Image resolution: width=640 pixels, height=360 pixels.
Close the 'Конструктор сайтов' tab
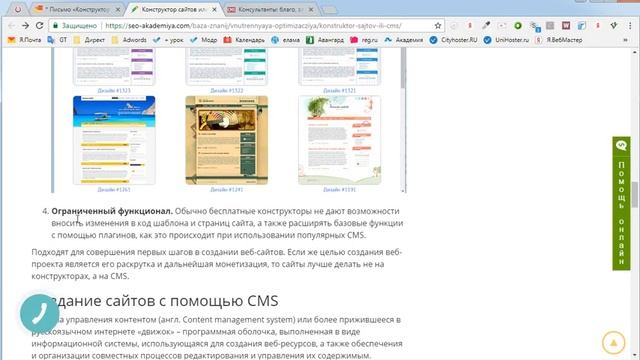click(x=214, y=9)
